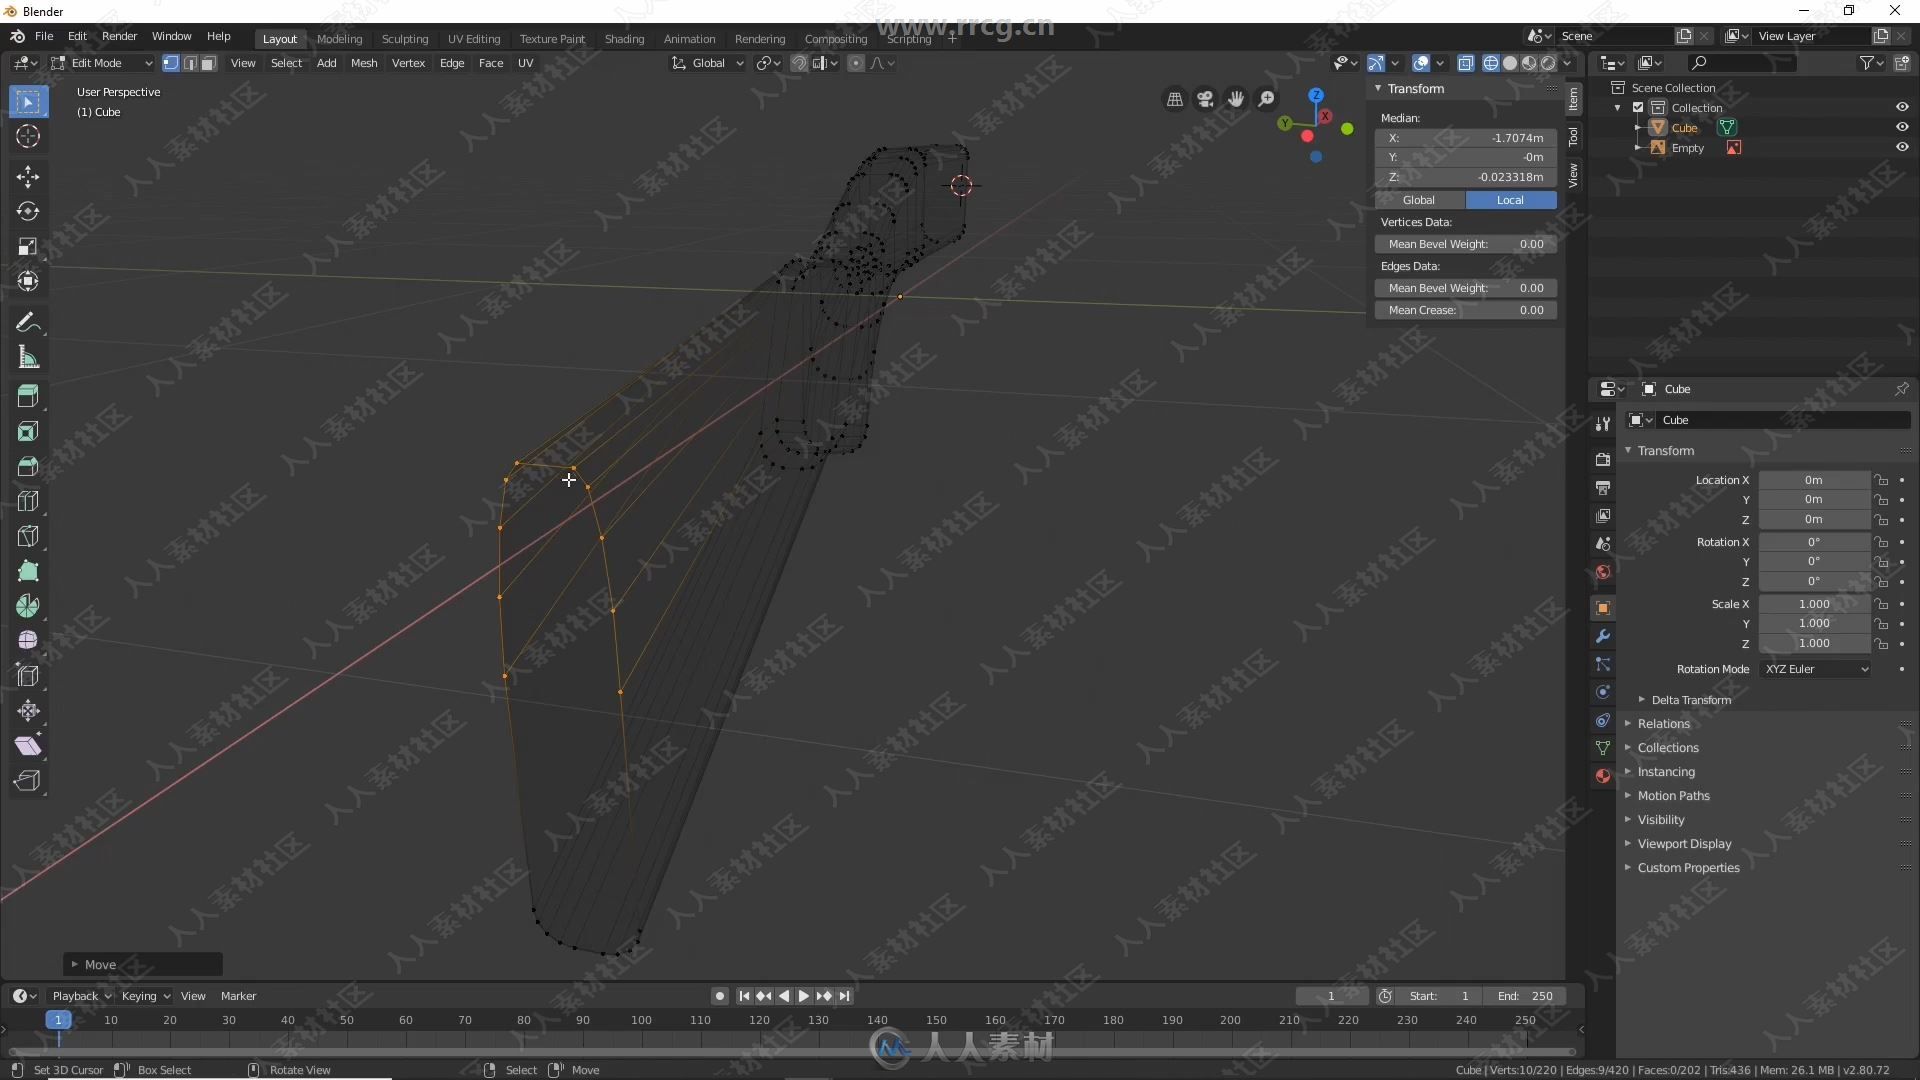Click the pan view hand icon
This screenshot has height=1080, width=1920.
tap(1236, 99)
